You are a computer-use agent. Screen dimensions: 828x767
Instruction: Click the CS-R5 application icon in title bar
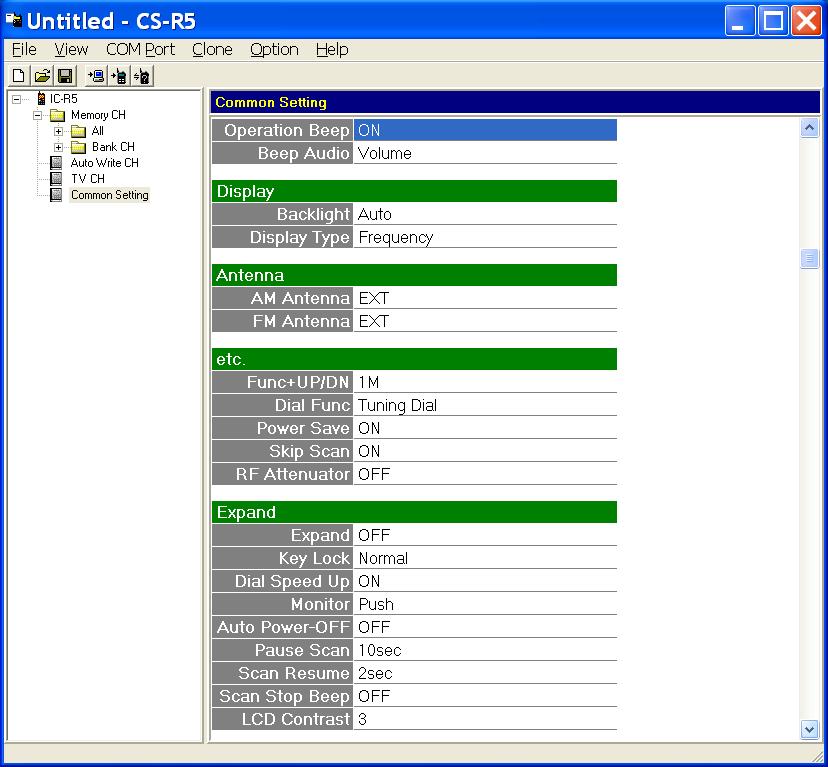(x=14, y=21)
